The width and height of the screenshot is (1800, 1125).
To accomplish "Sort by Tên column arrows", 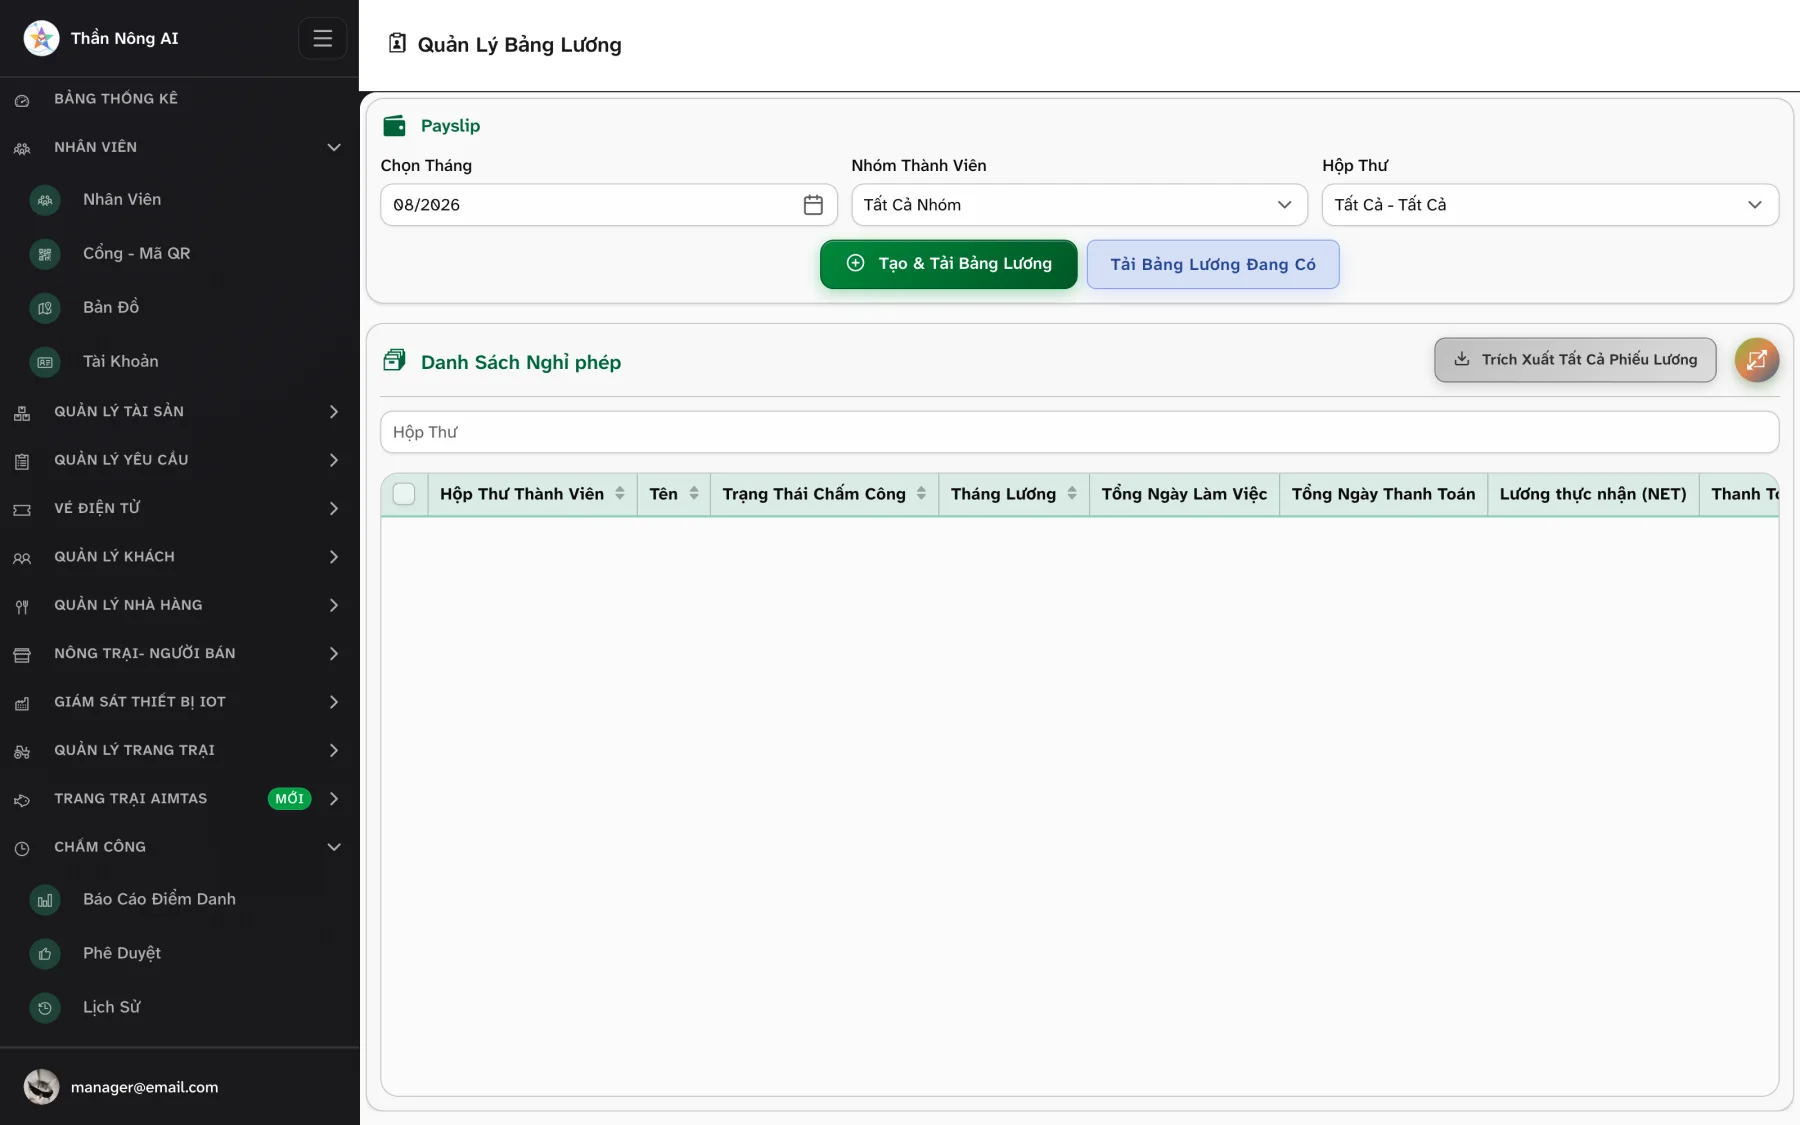I will pyautogui.click(x=694, y=493).
